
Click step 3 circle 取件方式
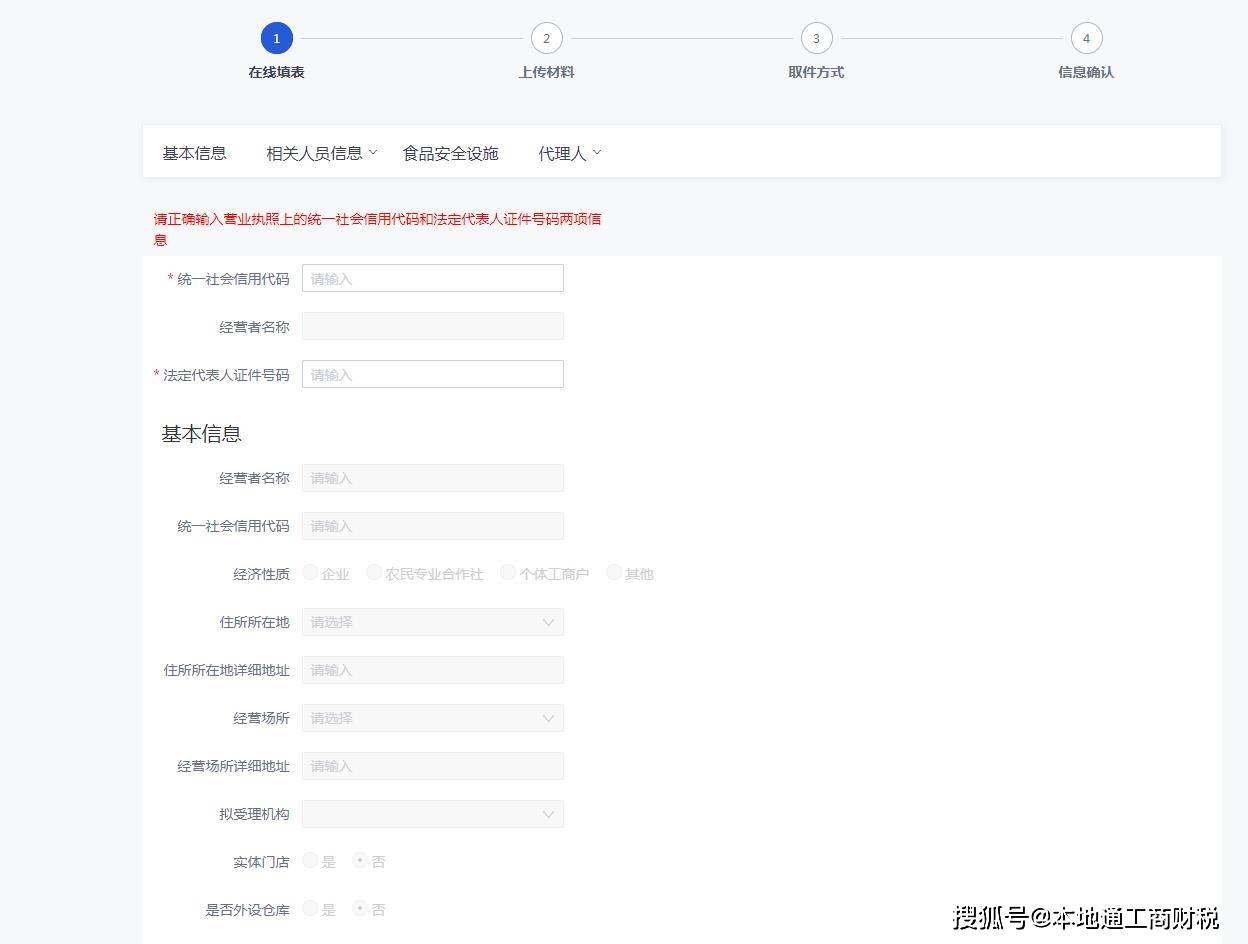pos(816,39)
